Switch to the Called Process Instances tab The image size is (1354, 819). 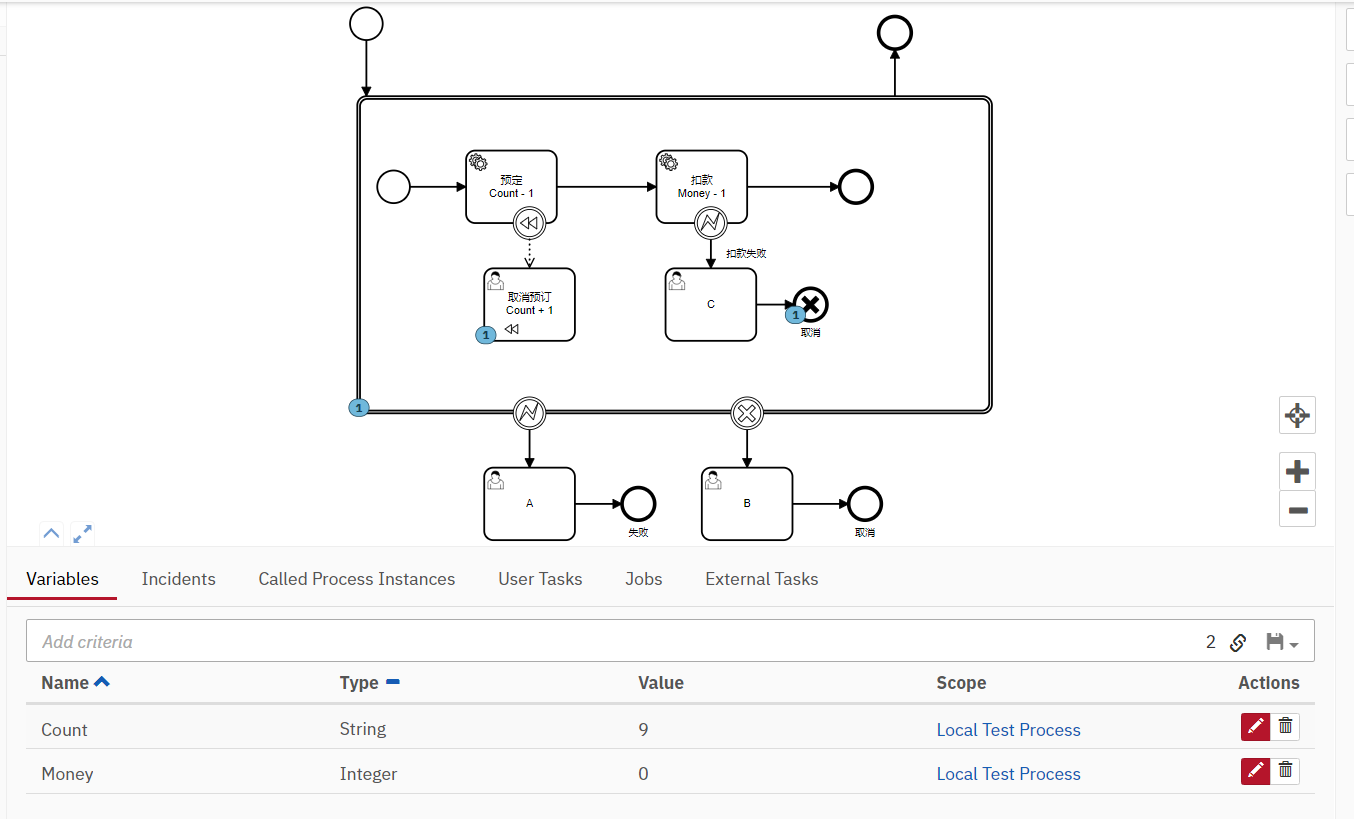coord(356,578)
